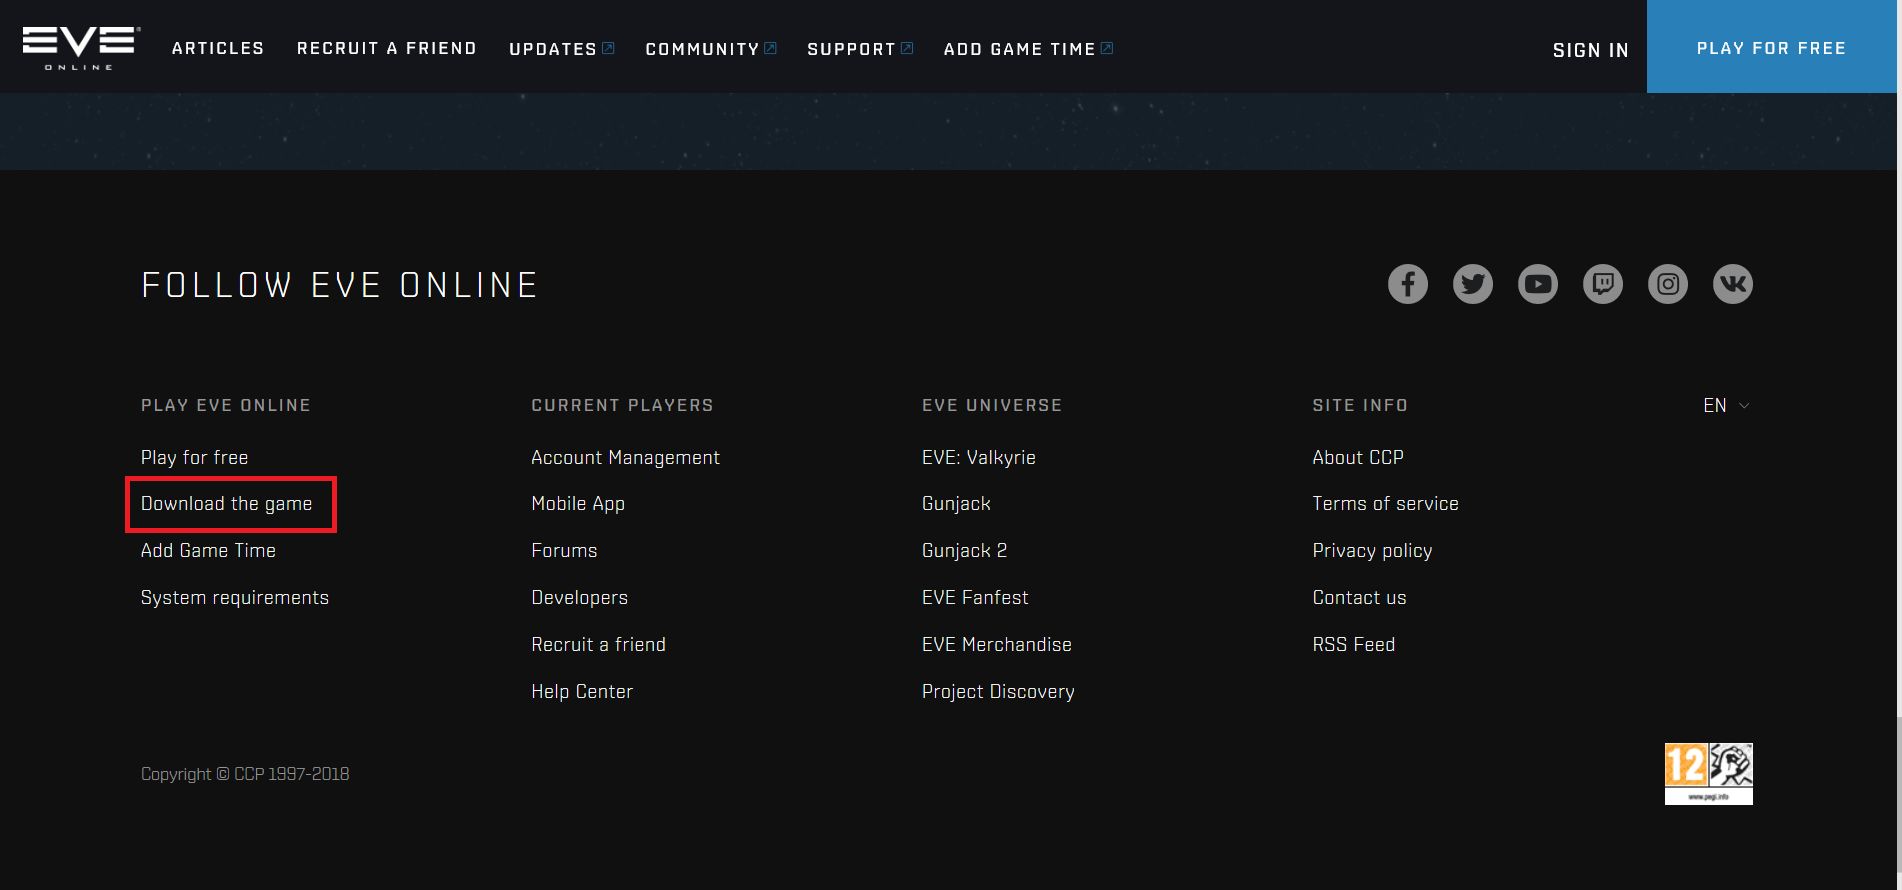Open Developers link
Viewport: 1902px width, 890px height.
click(x=579, y=597)
